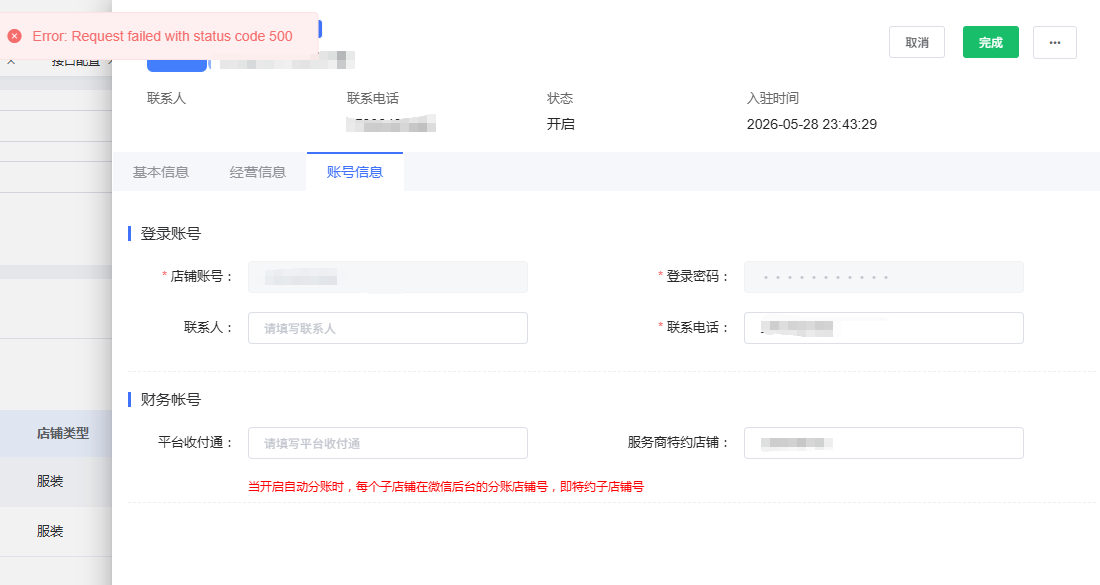Viewport: 1100px width, 585px height.
Task: Collapse the sidebar menu chevron at top-left
Action: [x=11, y=62]
